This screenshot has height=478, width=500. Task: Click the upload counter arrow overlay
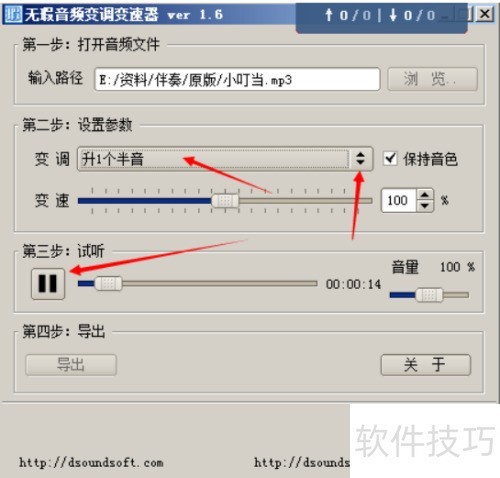point(329,15)
